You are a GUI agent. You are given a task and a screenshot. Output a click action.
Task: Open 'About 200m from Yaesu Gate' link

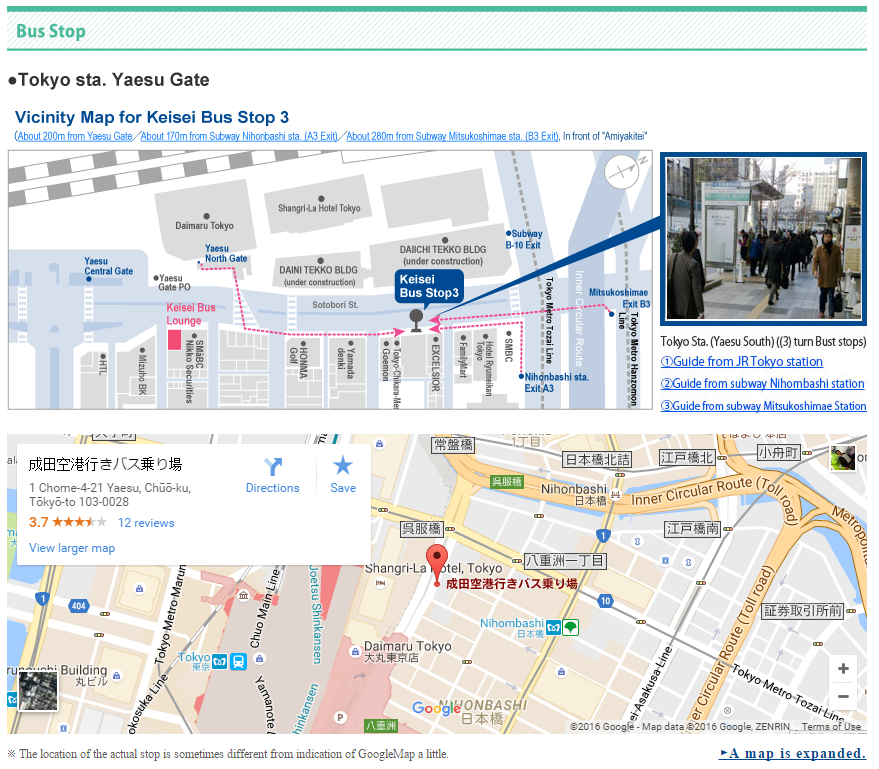tap(75, 136)
